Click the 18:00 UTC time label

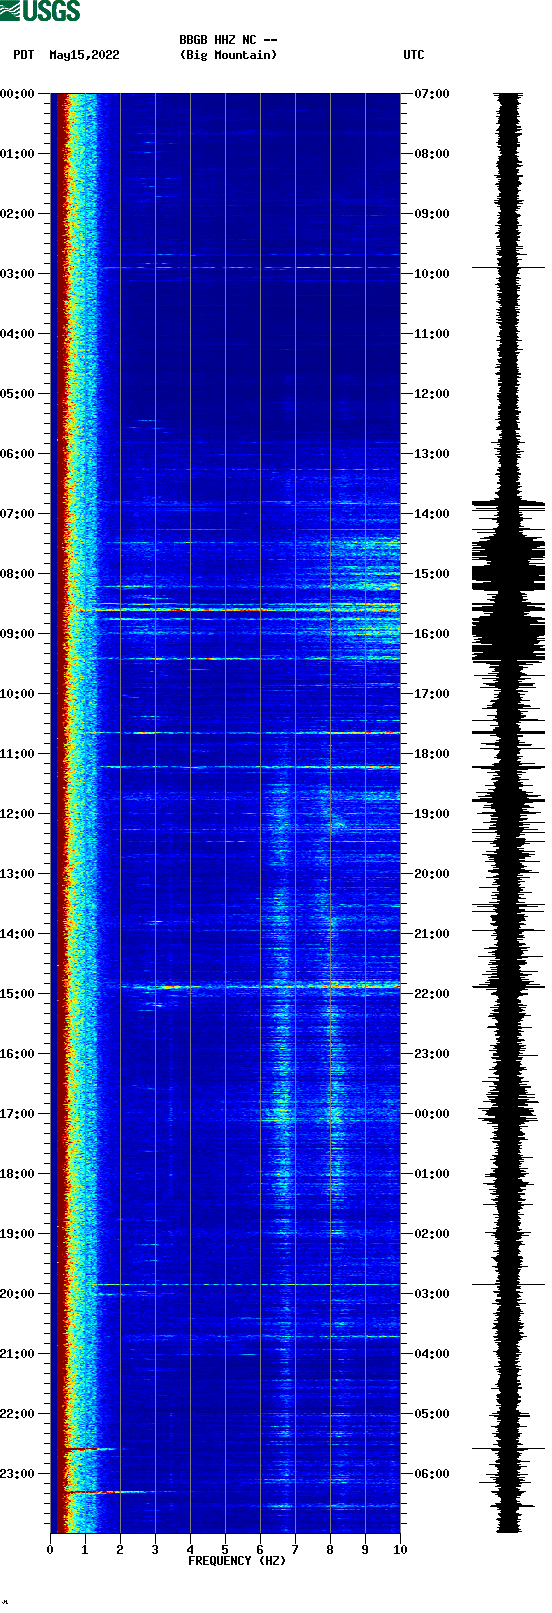tap(432, 754)
